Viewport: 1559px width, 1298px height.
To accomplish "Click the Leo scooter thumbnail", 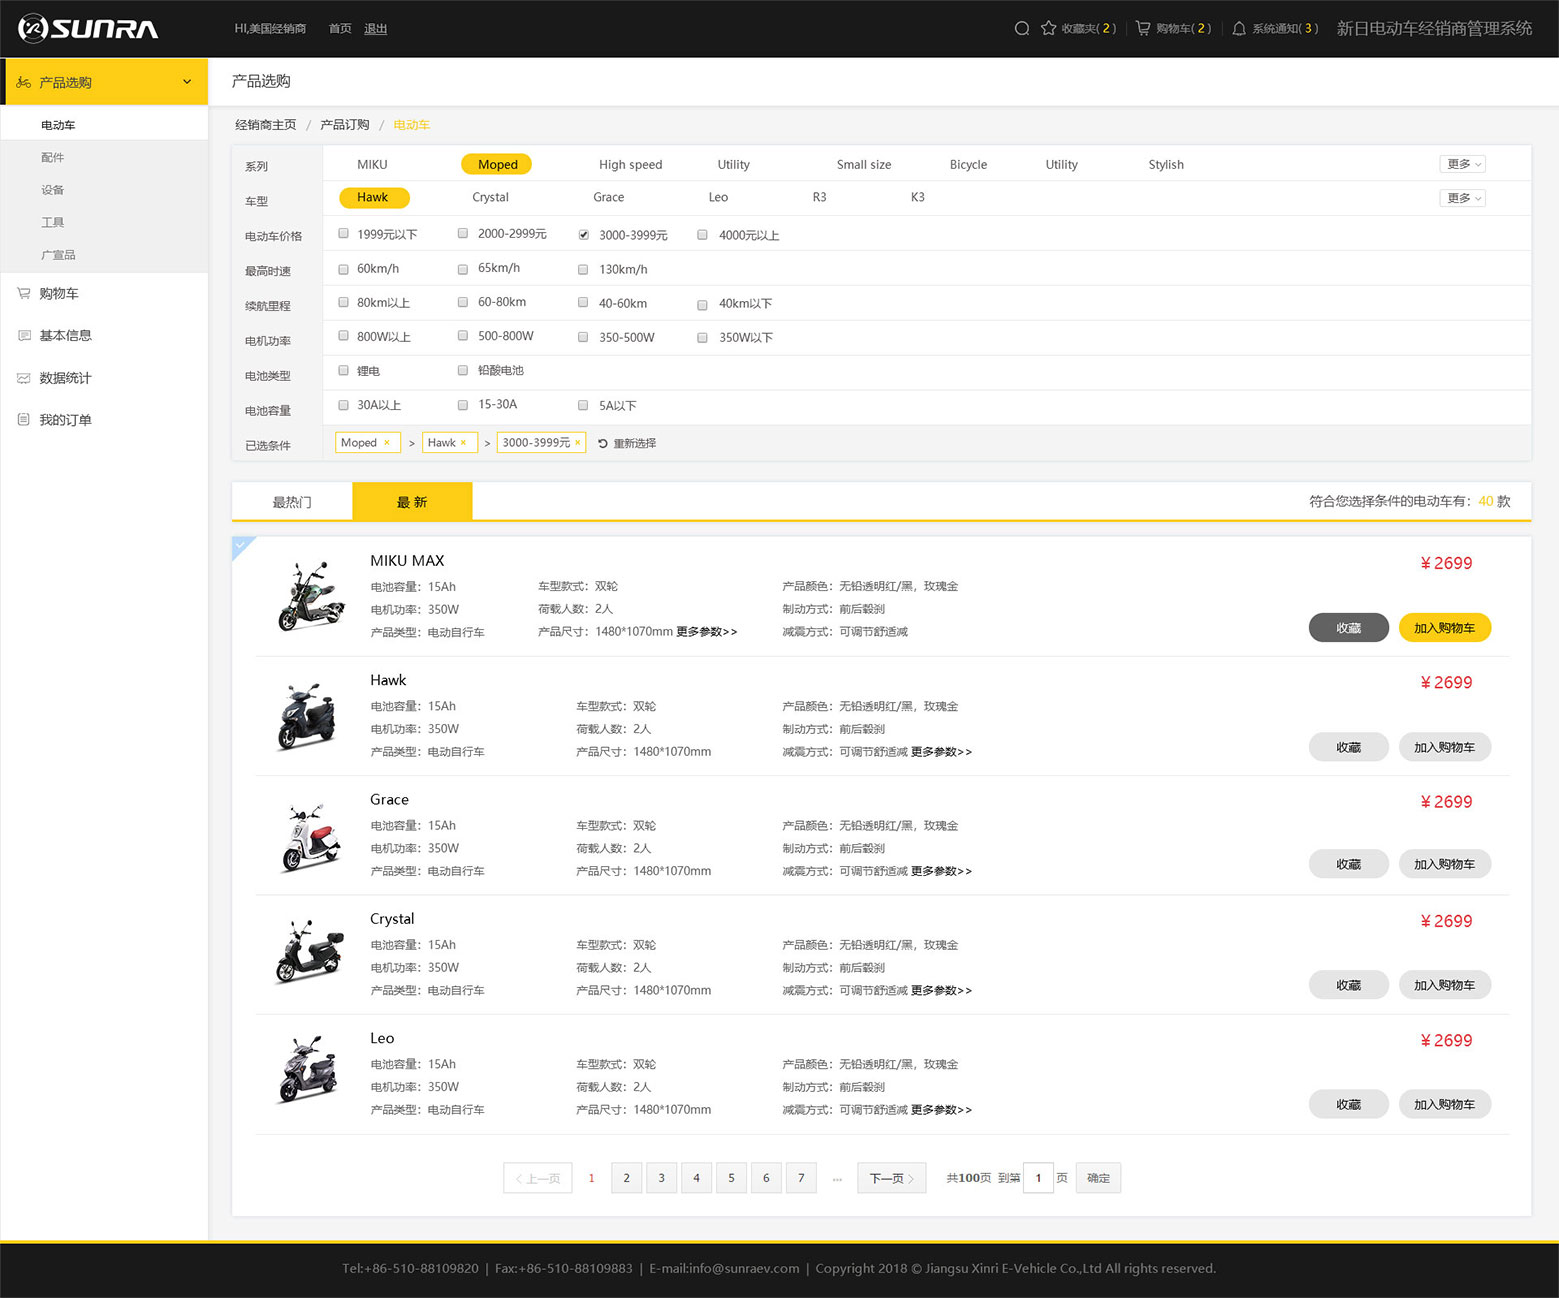I will click(x=308, y=1069).
